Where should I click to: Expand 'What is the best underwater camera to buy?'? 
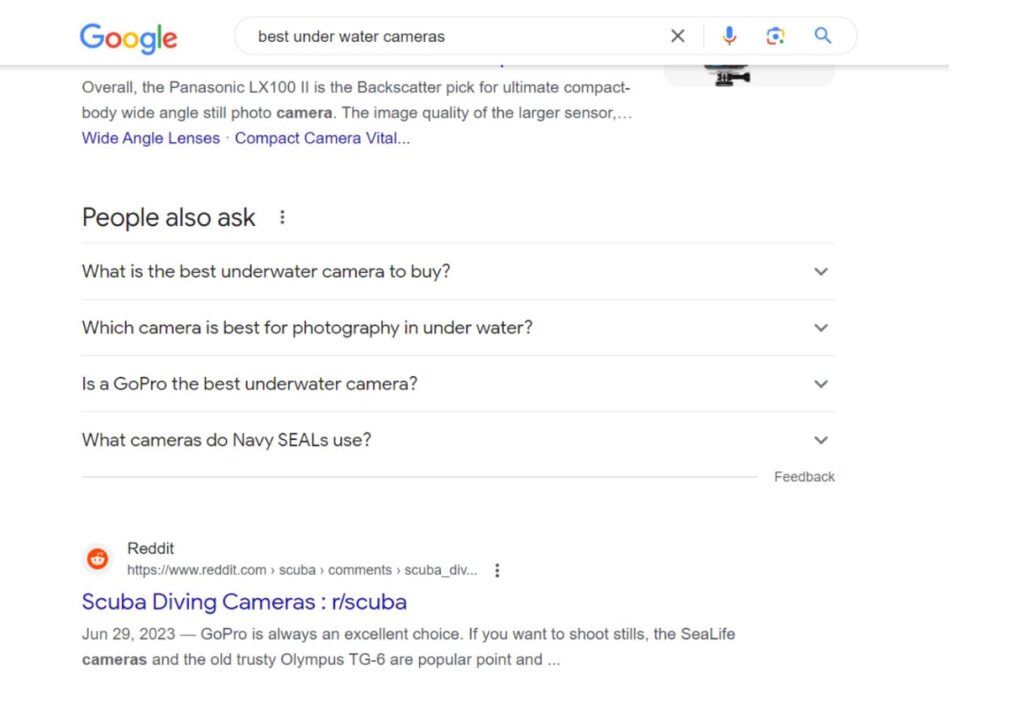tap(458, 271)
